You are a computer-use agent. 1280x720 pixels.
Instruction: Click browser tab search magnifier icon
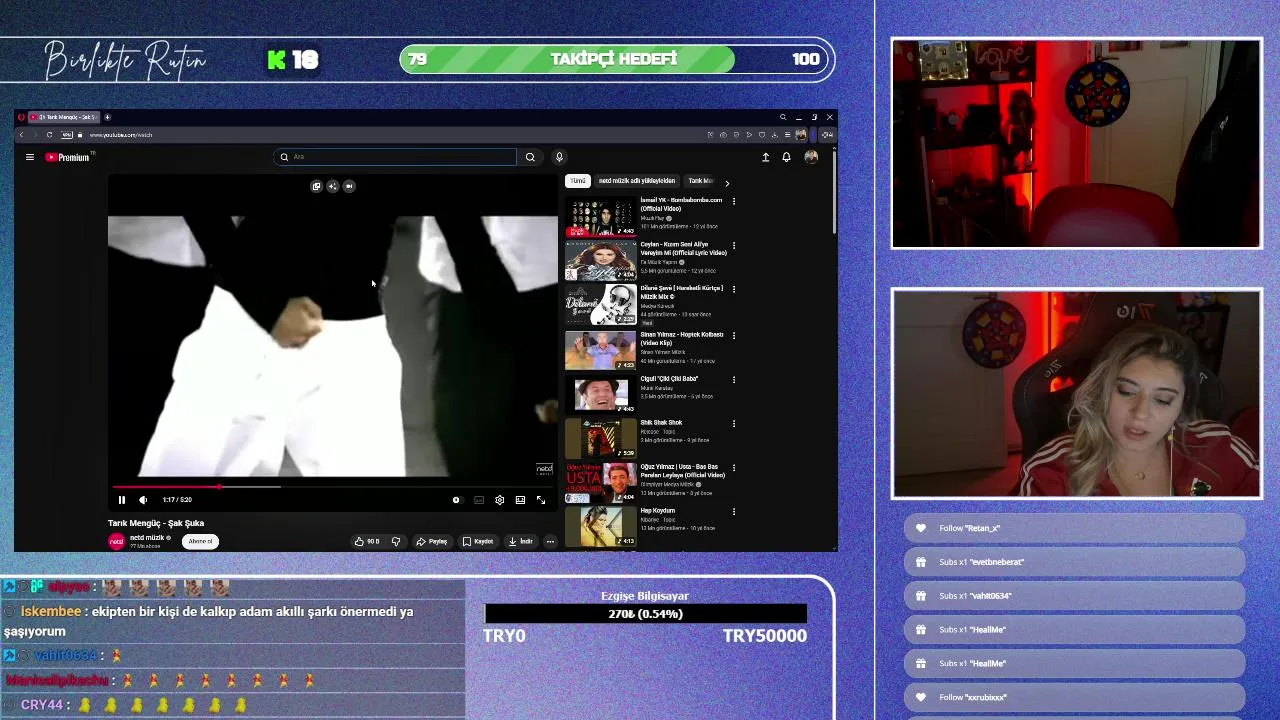pyautogui.click(x=783, y=117)
